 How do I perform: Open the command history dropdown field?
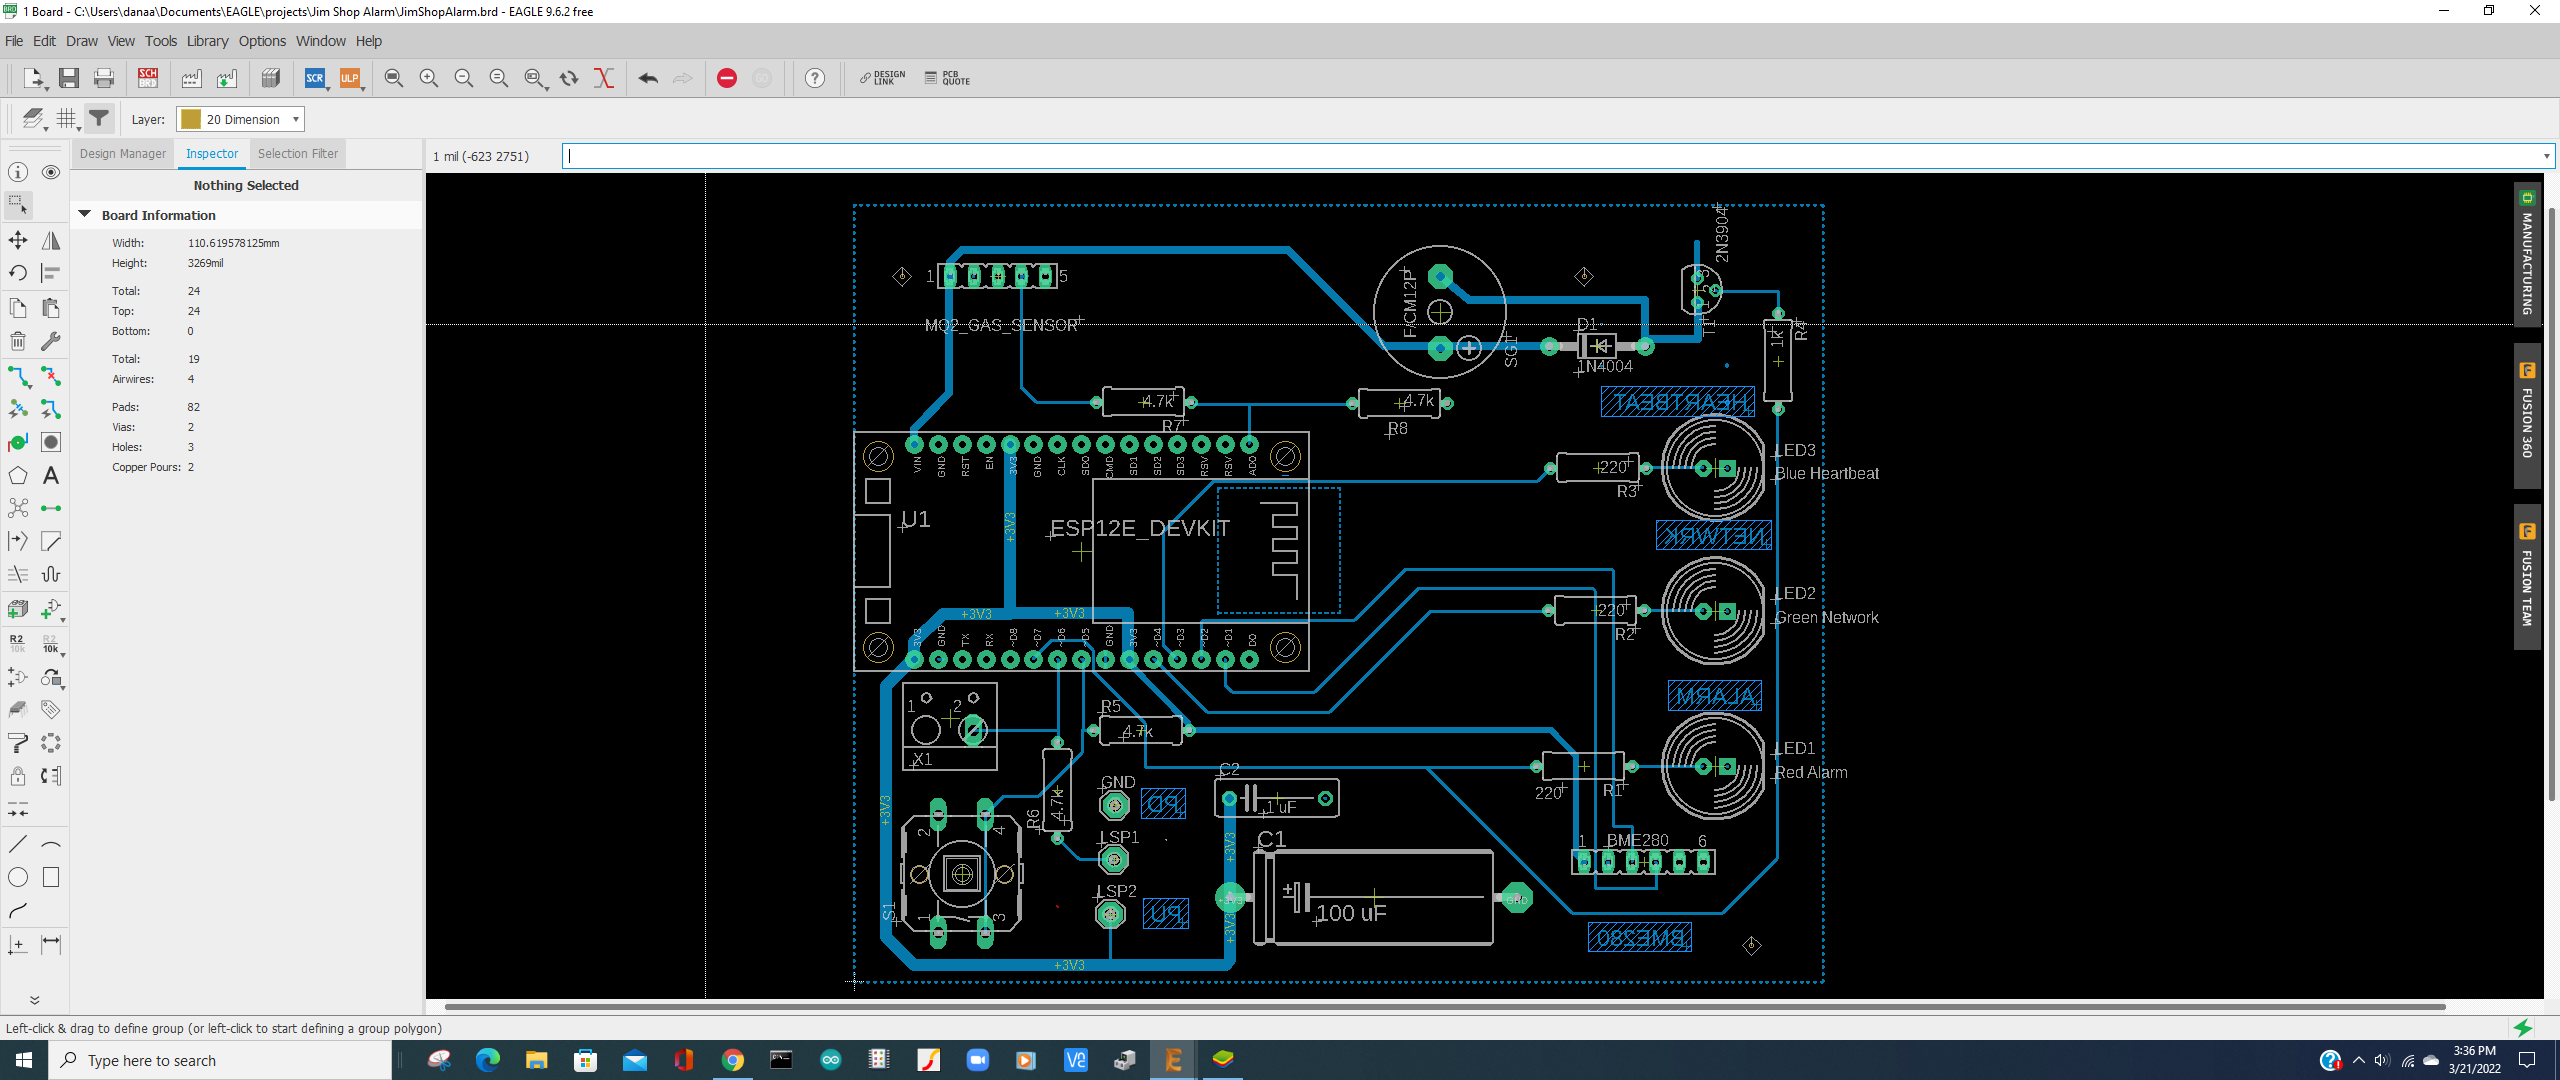2543,156
